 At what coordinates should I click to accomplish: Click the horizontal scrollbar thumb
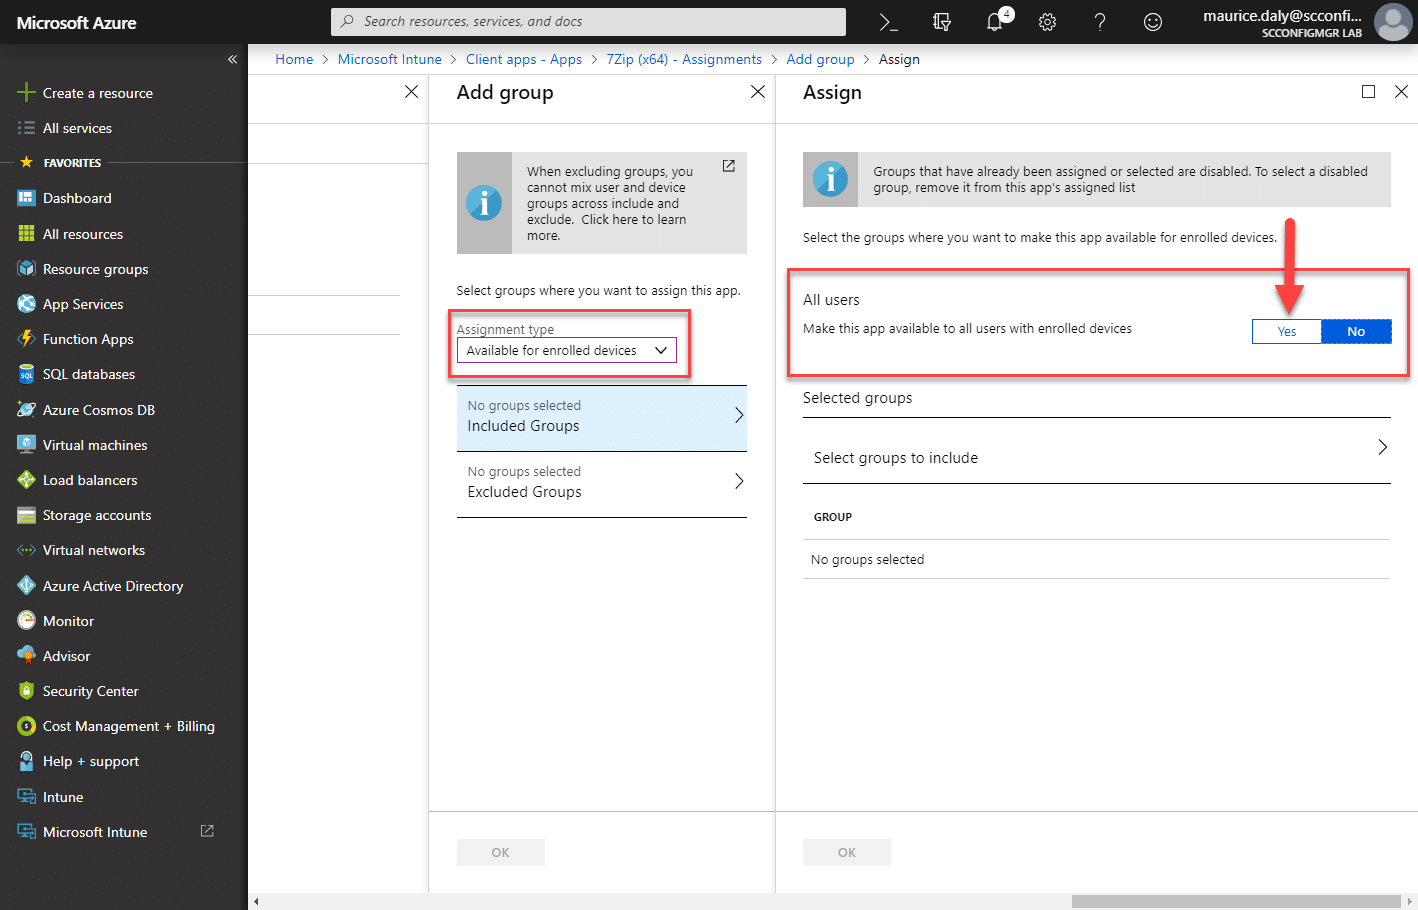pyautogui.click(x=1235, y=901)
